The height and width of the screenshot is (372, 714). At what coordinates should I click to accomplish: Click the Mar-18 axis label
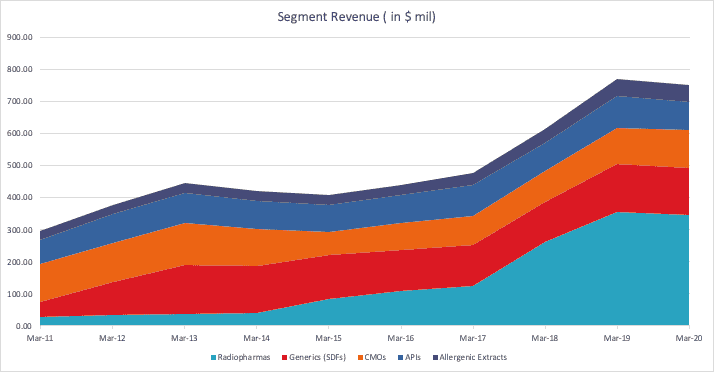coord(545,338)
